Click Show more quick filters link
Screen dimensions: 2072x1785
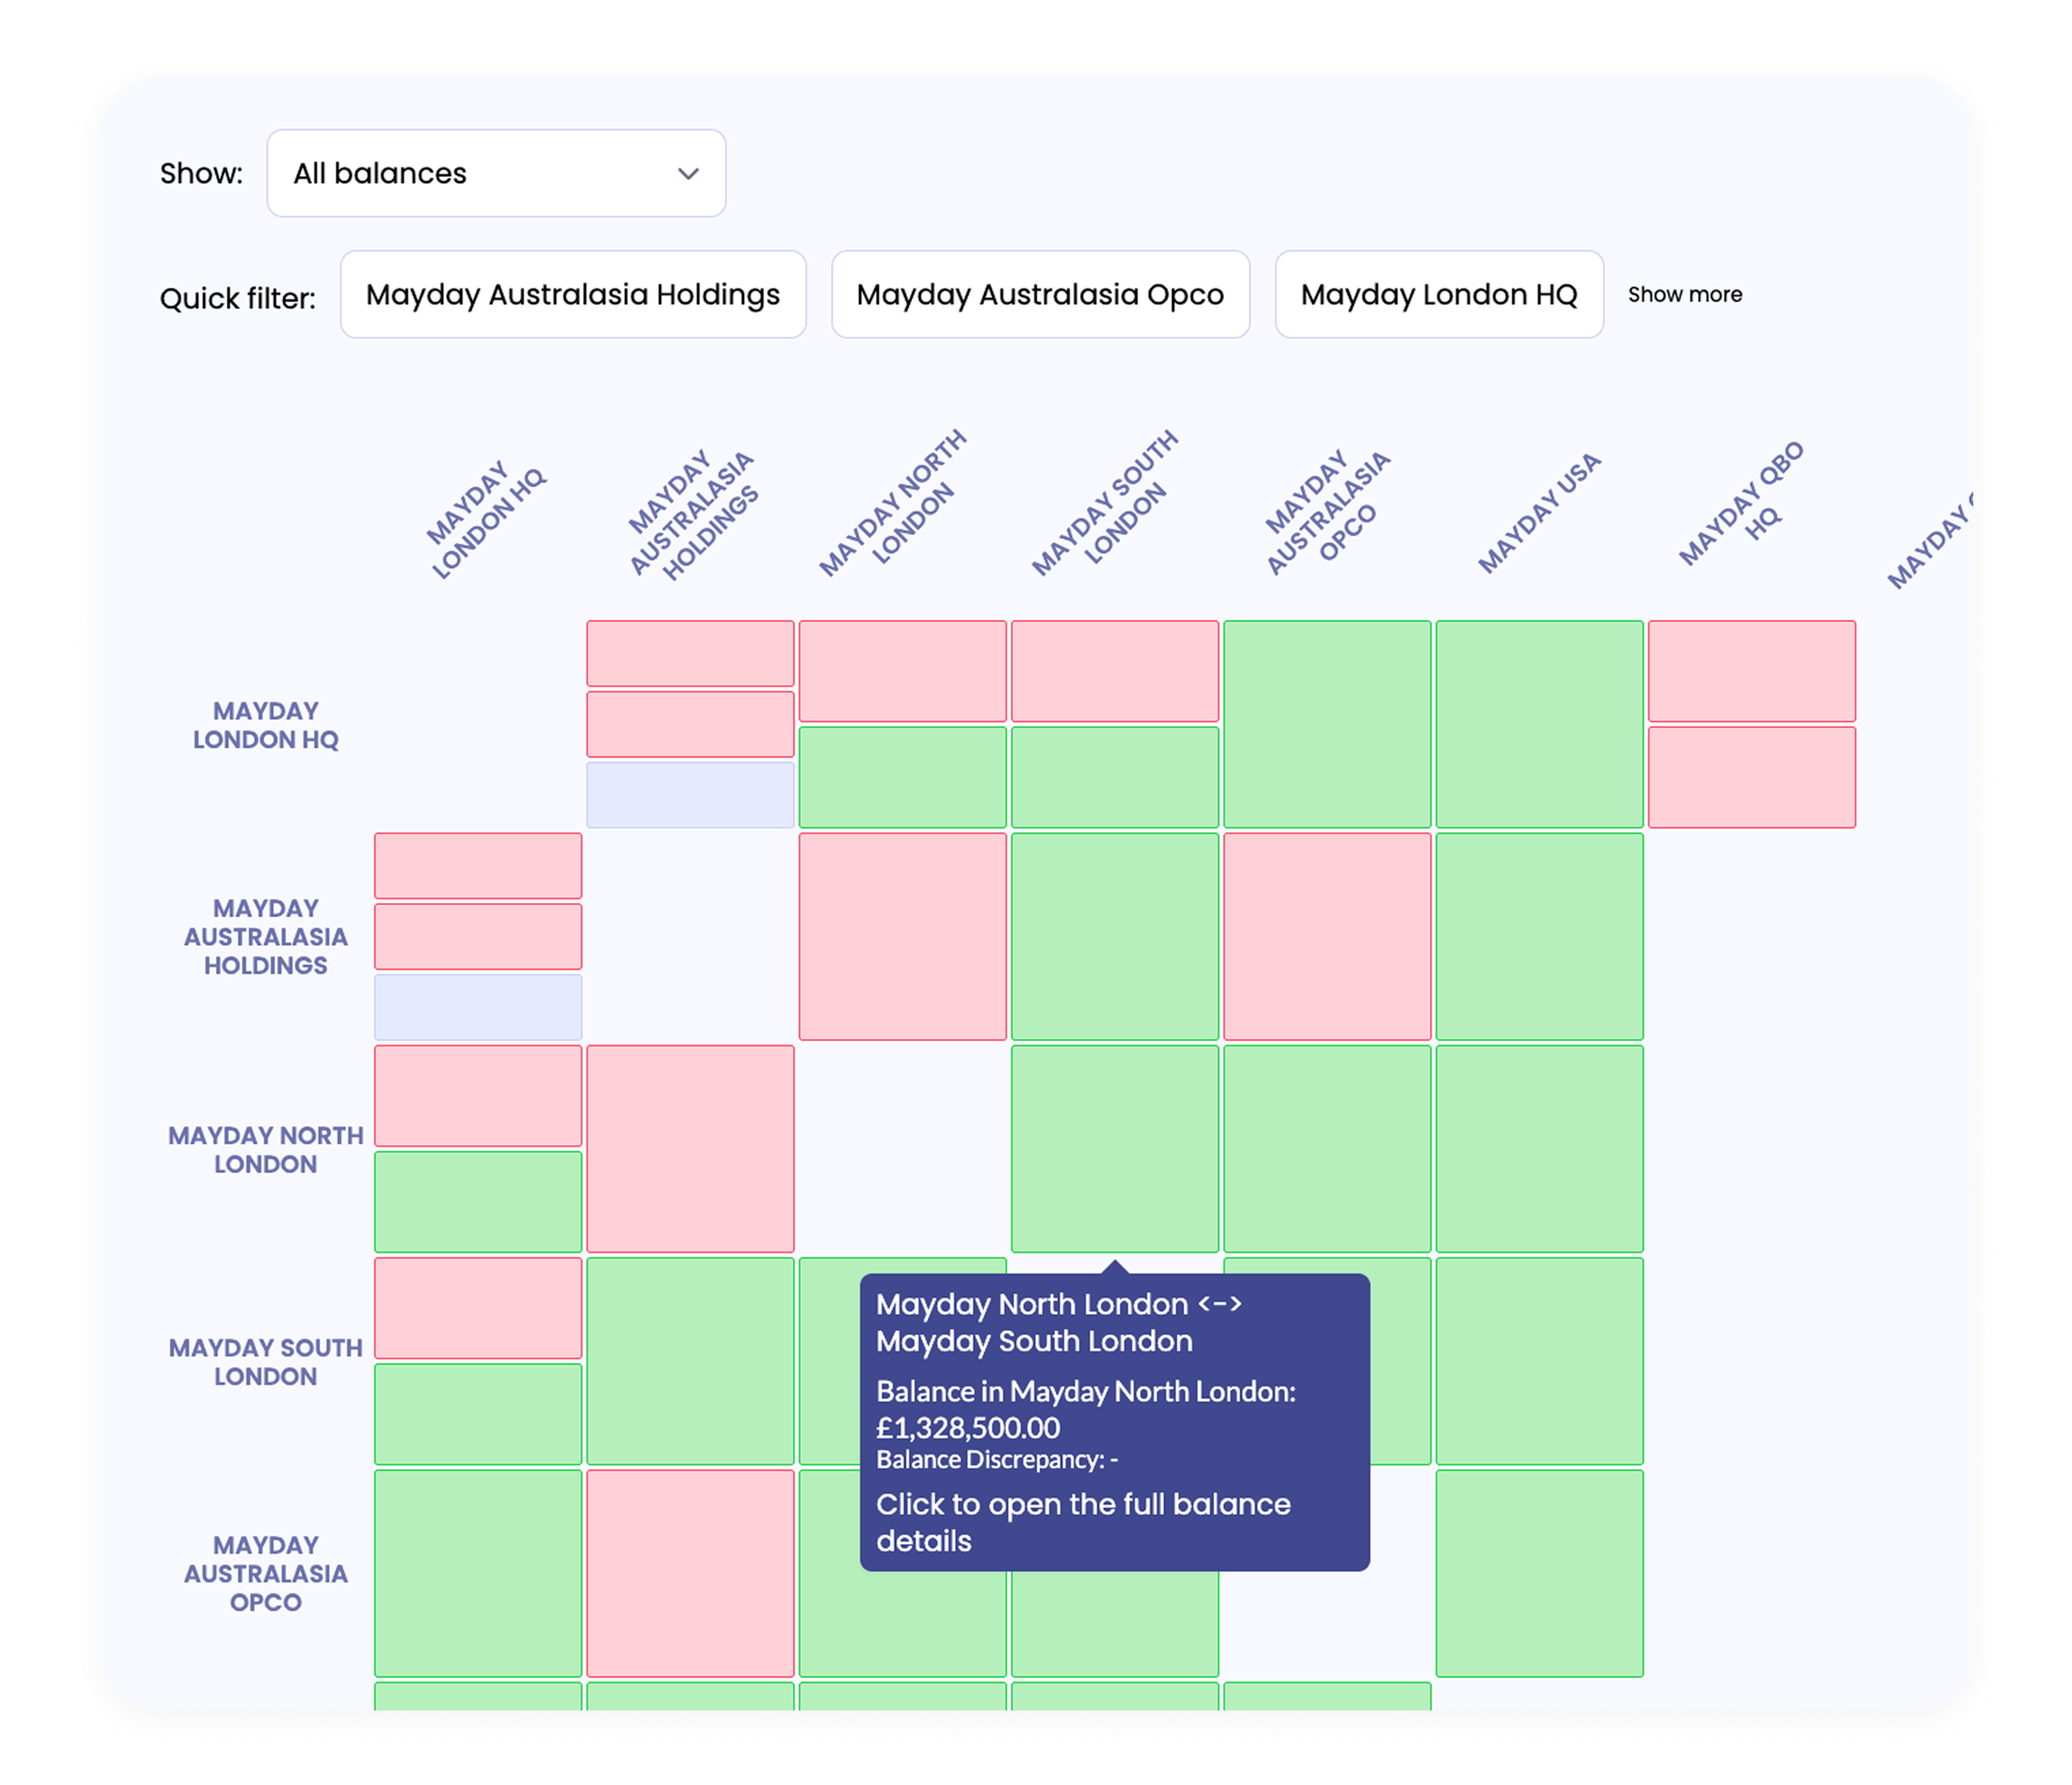pos(1684,294)
